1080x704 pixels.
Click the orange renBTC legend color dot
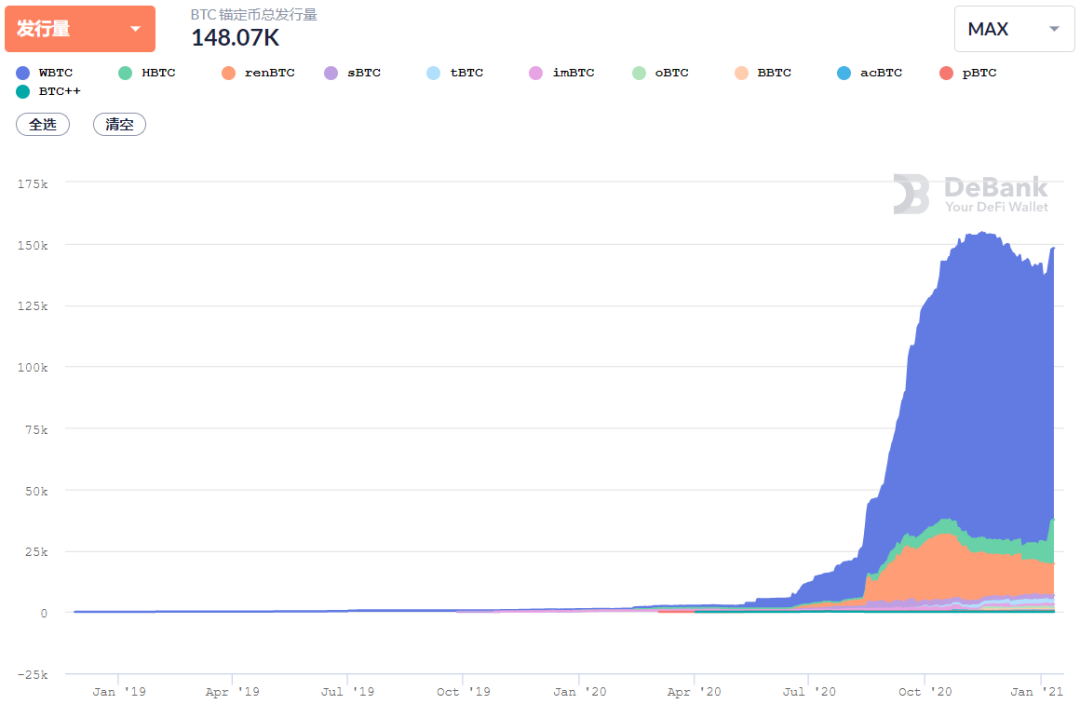[229, 73]
